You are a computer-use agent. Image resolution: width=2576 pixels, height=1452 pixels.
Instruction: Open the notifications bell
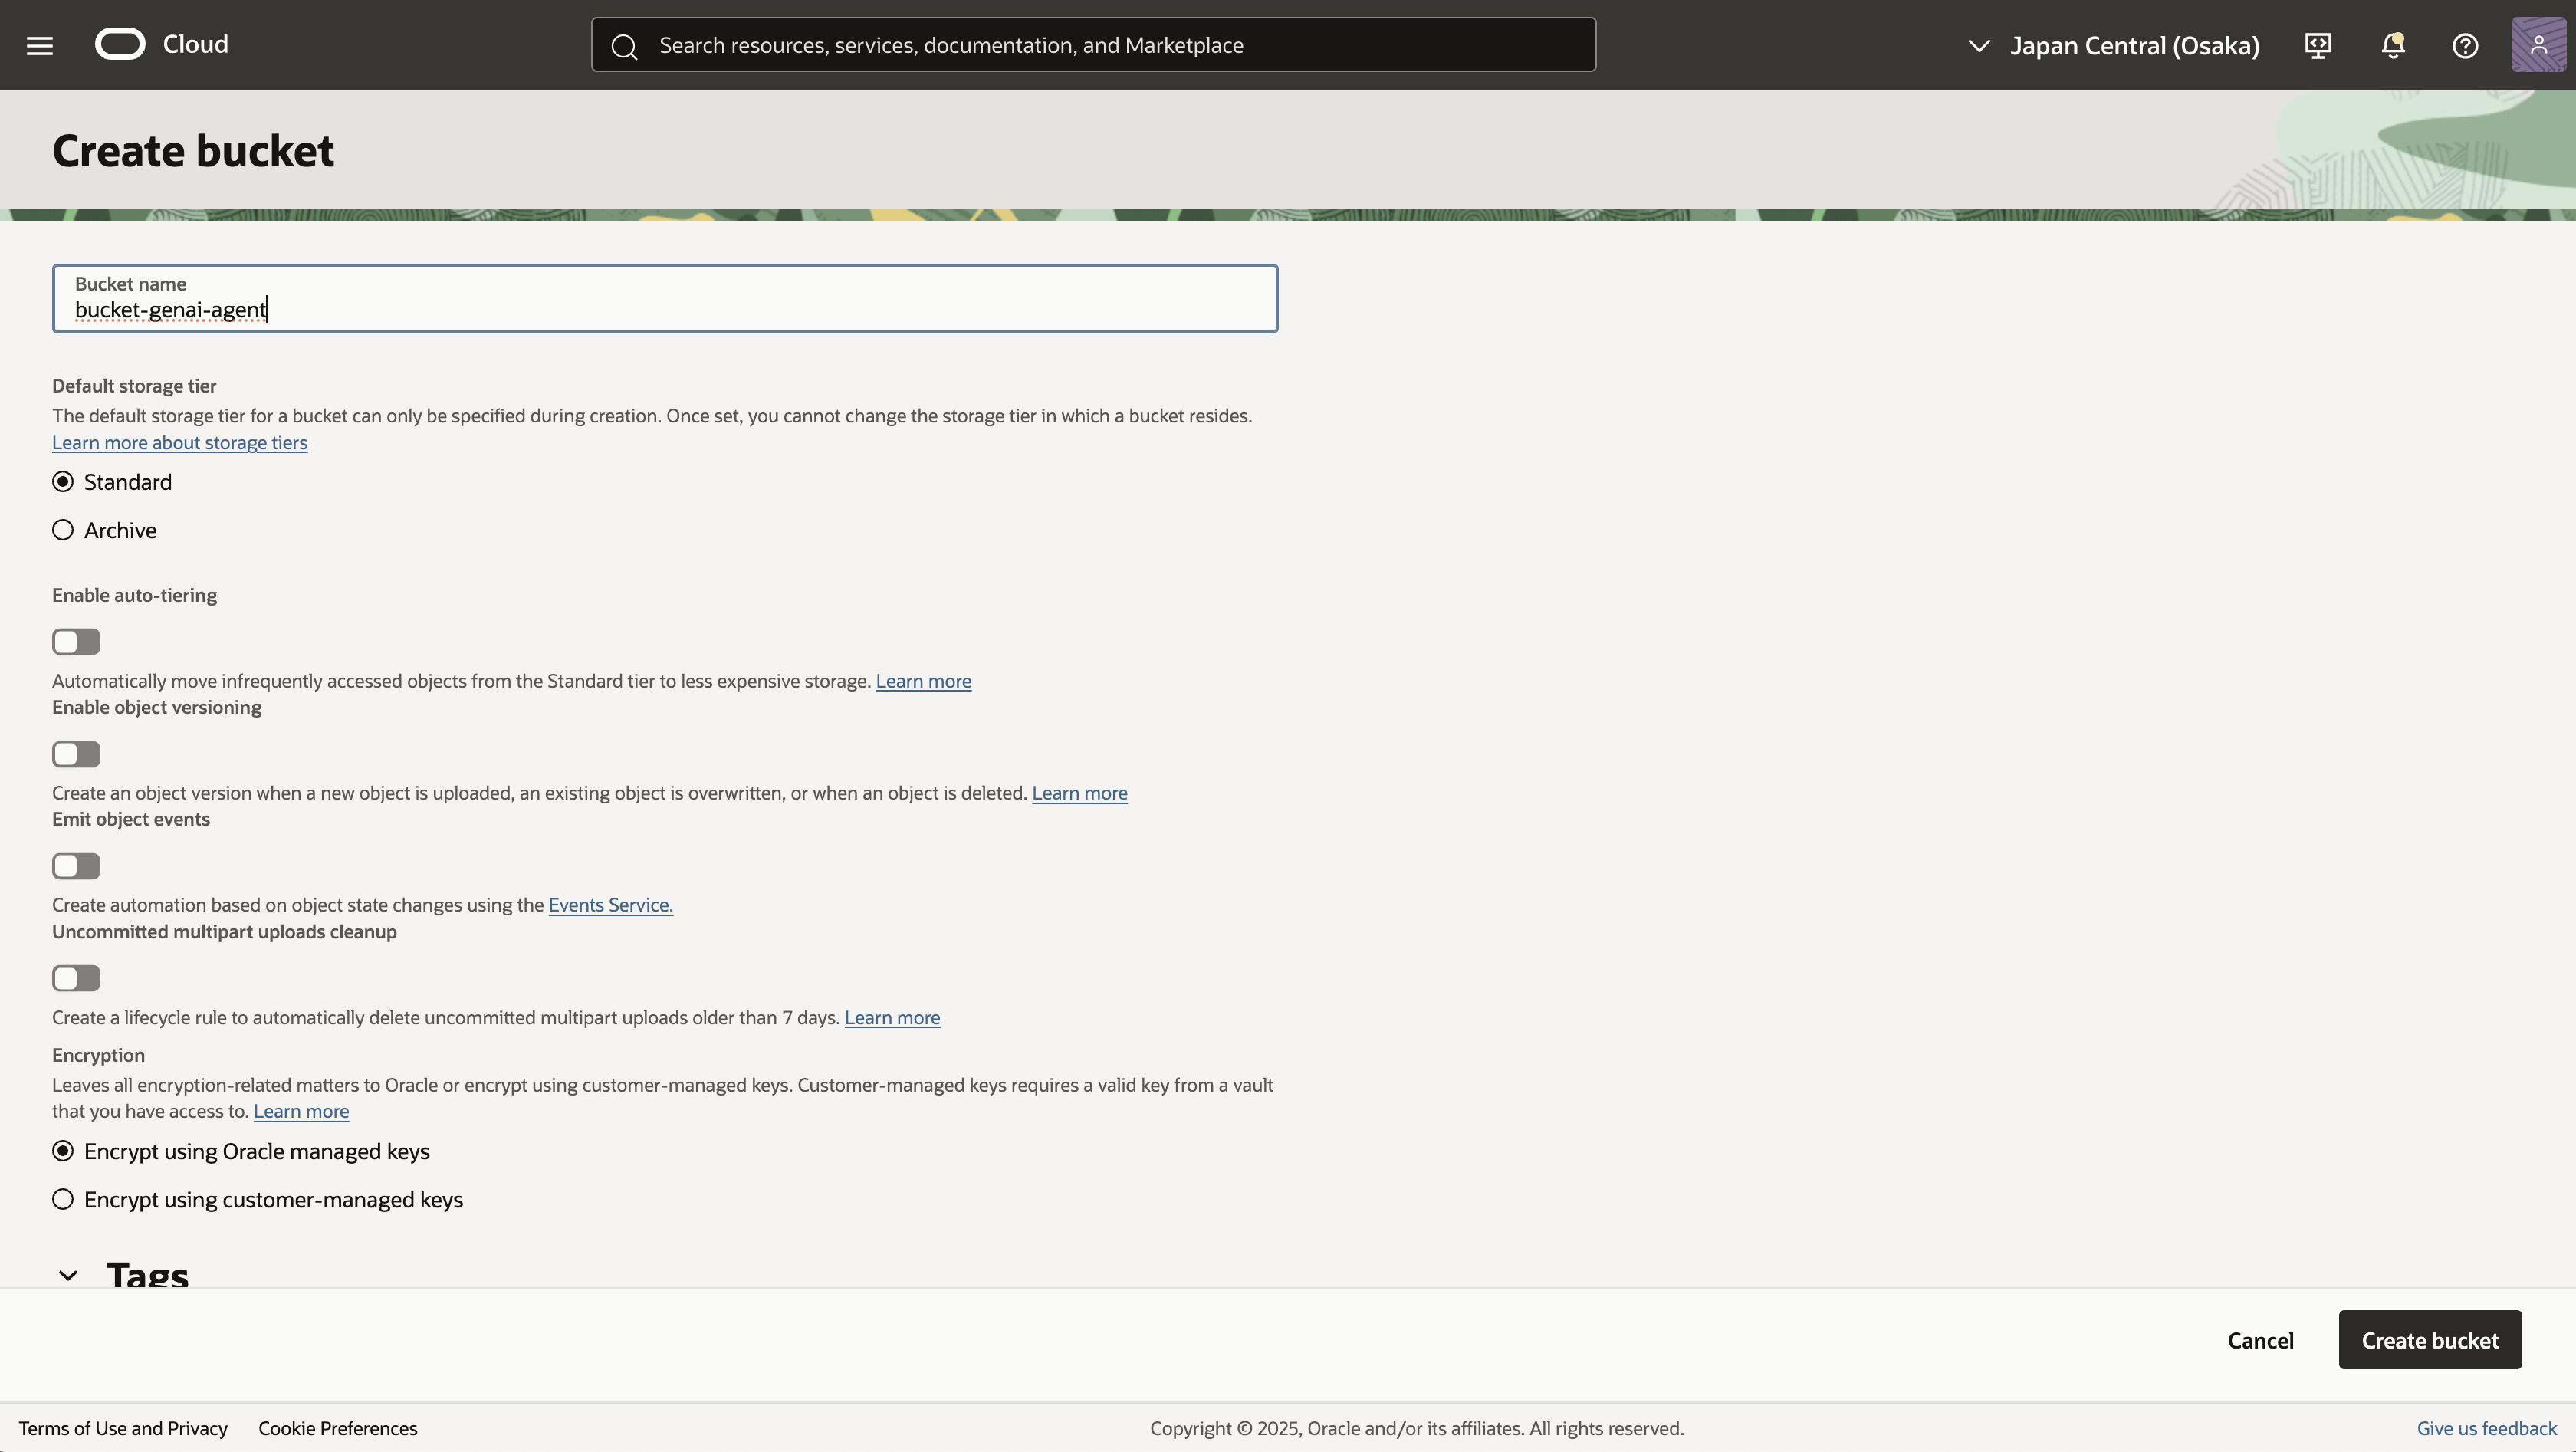click(x=2392, y=45)
